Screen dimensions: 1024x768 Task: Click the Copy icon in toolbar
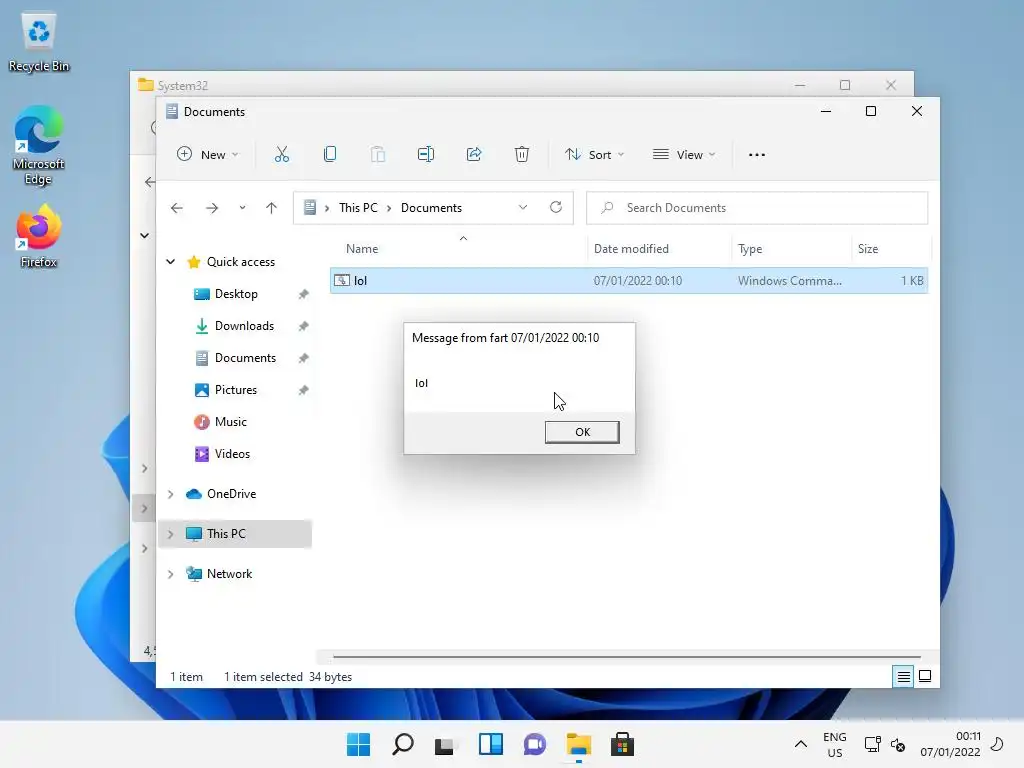tap(330, 155)
